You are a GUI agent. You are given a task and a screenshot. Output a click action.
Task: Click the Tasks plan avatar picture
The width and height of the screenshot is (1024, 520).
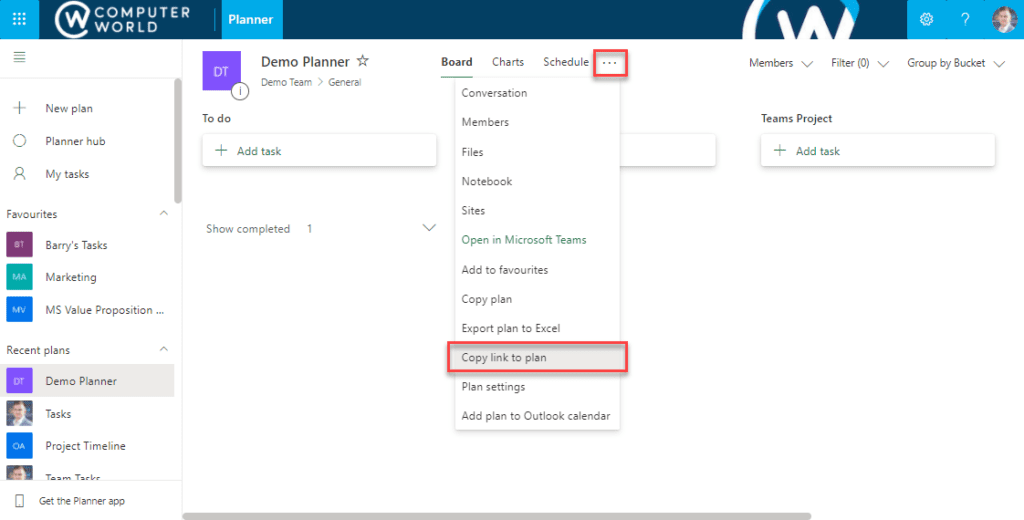pyautogui.click(x=19, y=414)
